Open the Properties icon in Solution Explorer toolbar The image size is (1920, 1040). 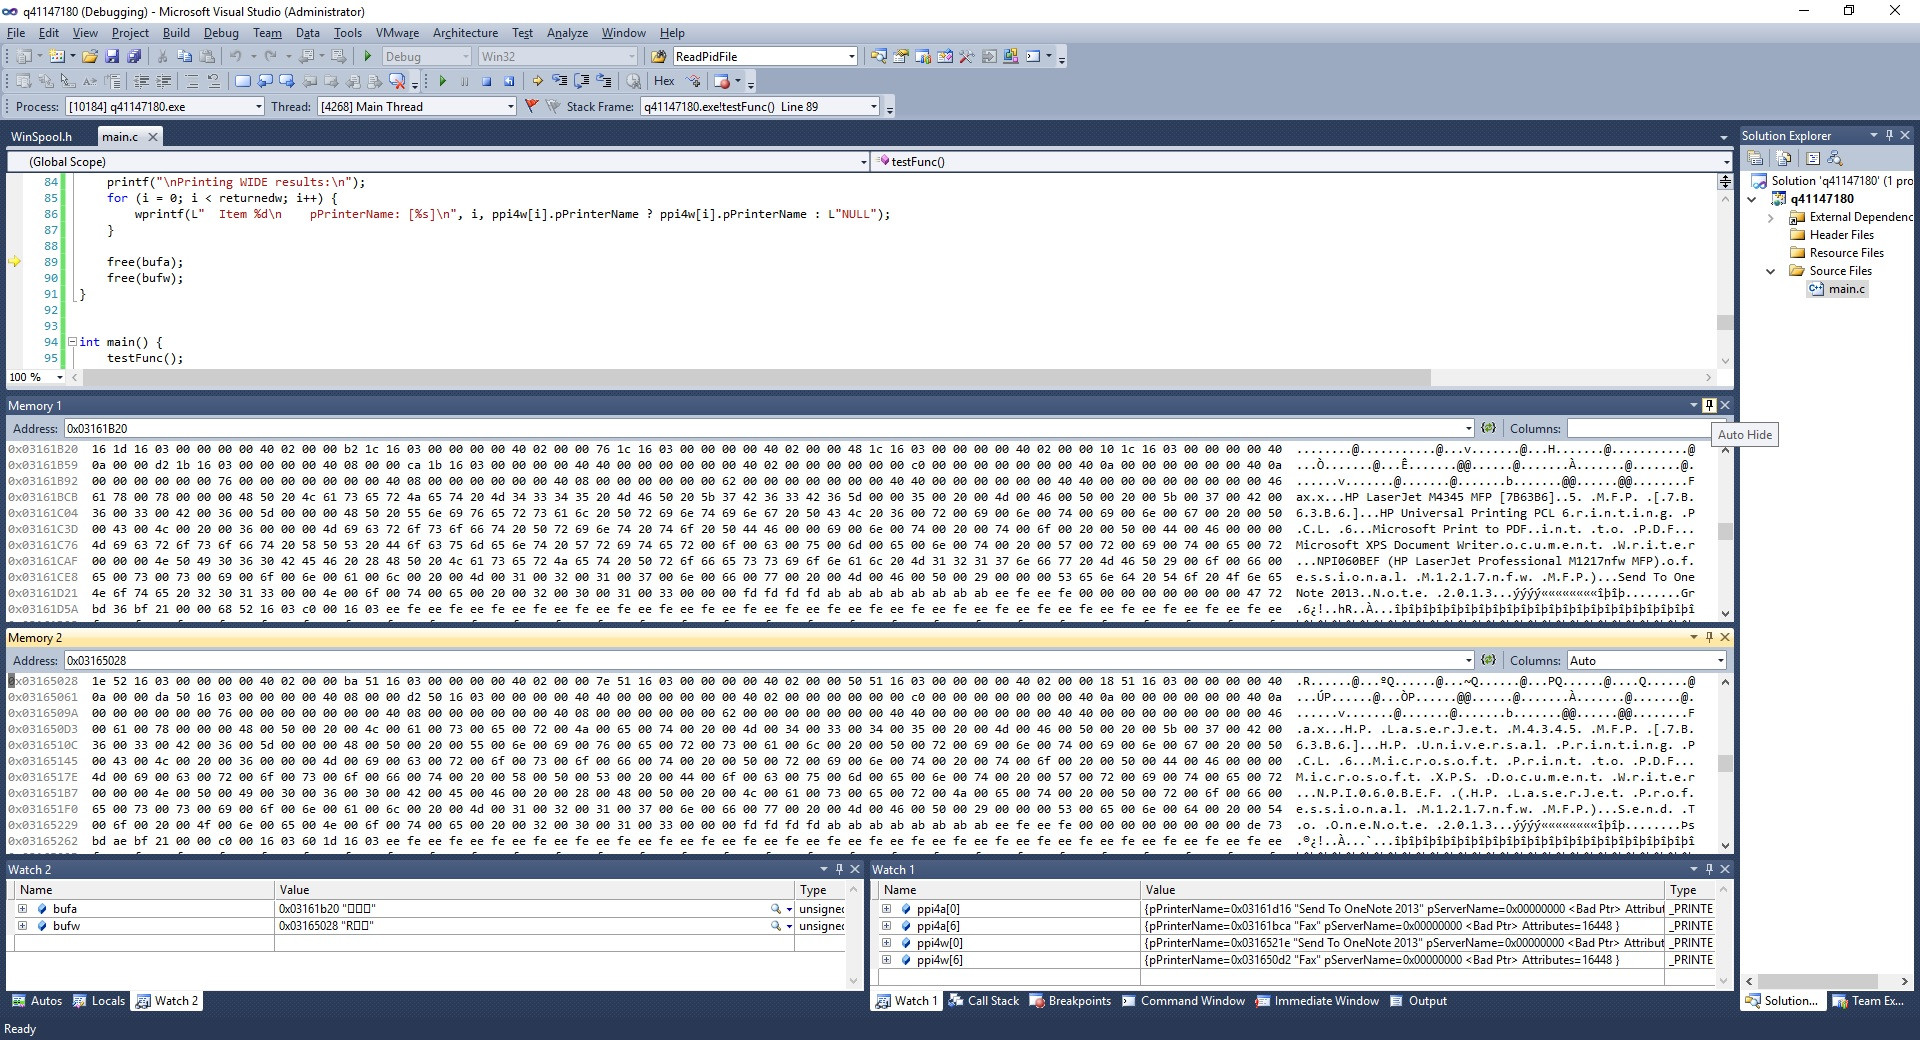[x=1755, y=158]
